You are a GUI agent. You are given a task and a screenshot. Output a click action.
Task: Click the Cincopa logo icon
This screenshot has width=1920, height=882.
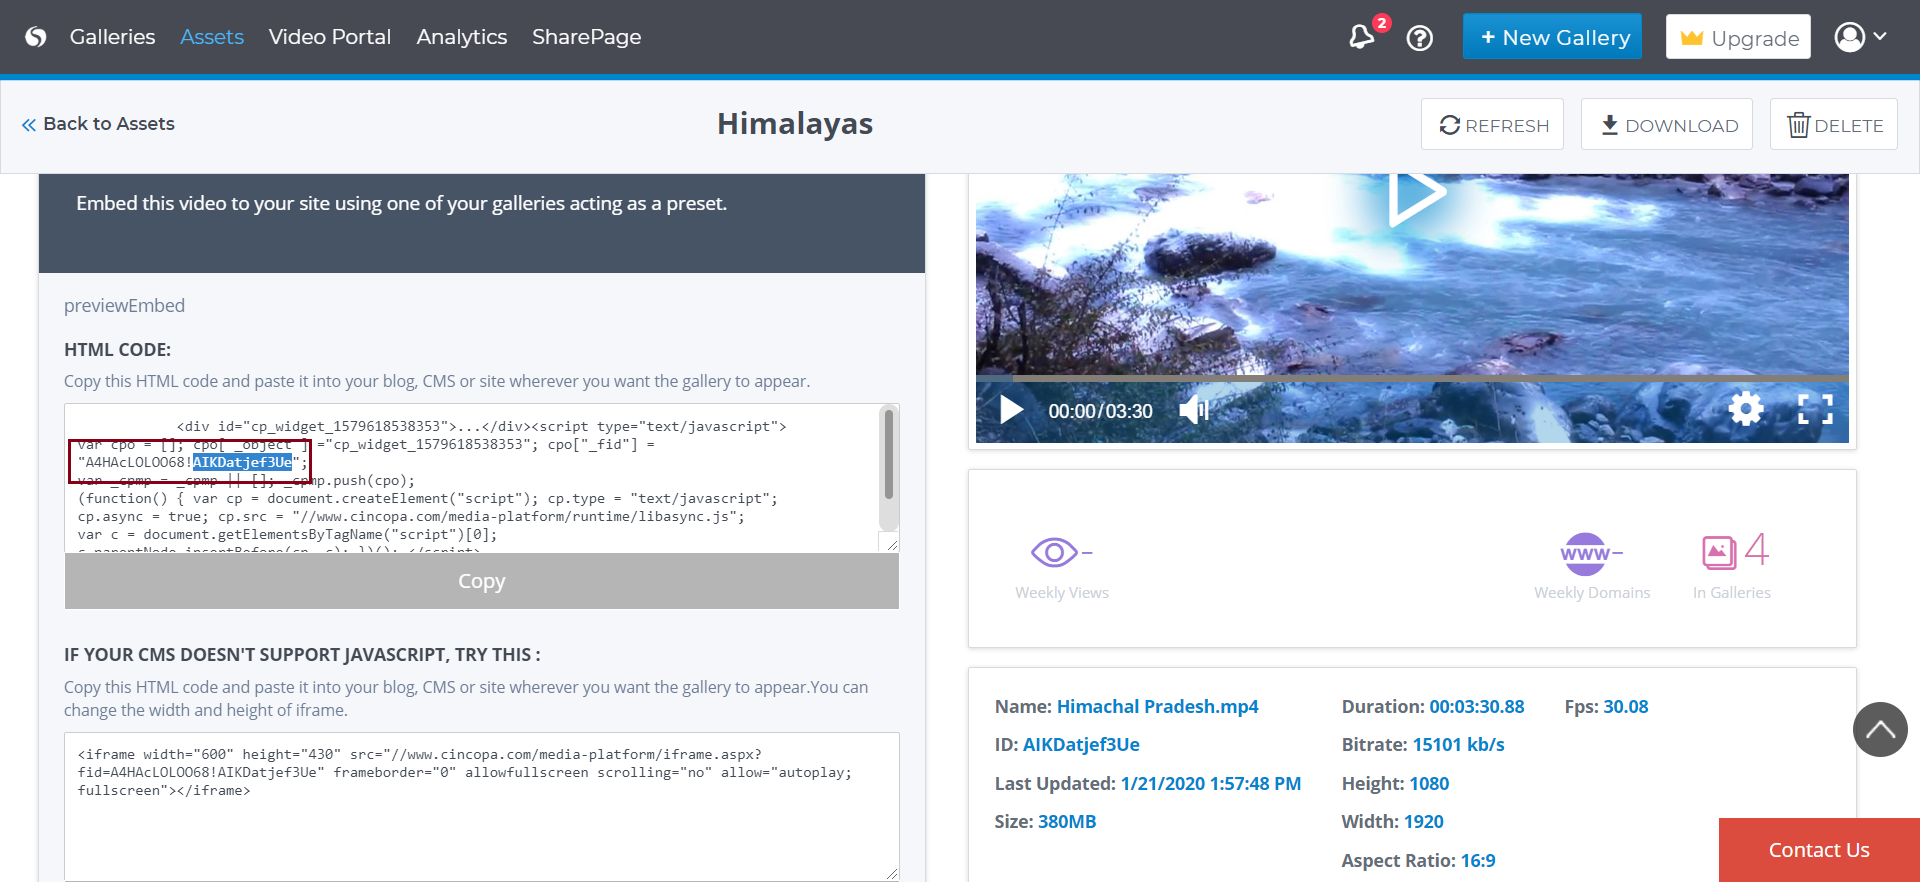pos(36,37)
